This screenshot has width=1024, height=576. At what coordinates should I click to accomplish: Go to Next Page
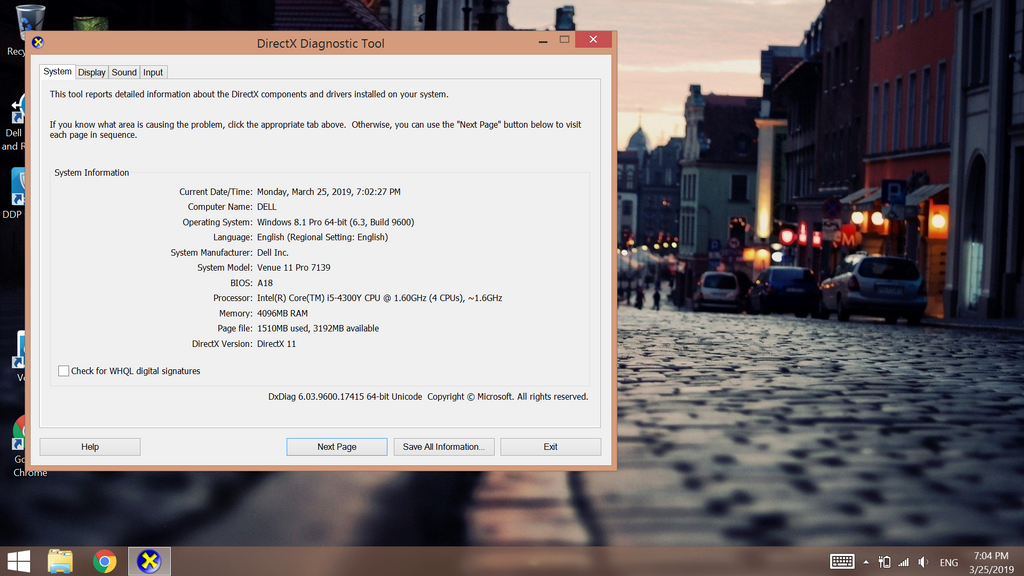click(x=337, y=447)
